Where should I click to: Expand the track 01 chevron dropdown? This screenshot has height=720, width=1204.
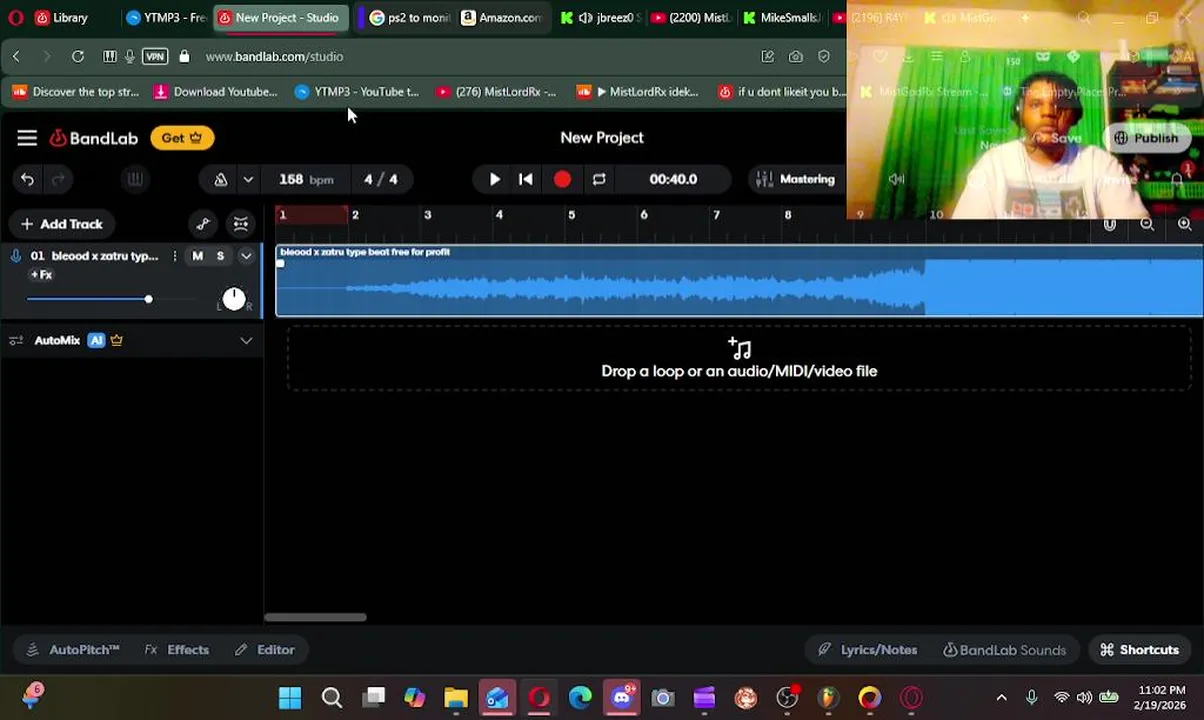[x=246, y=256]
